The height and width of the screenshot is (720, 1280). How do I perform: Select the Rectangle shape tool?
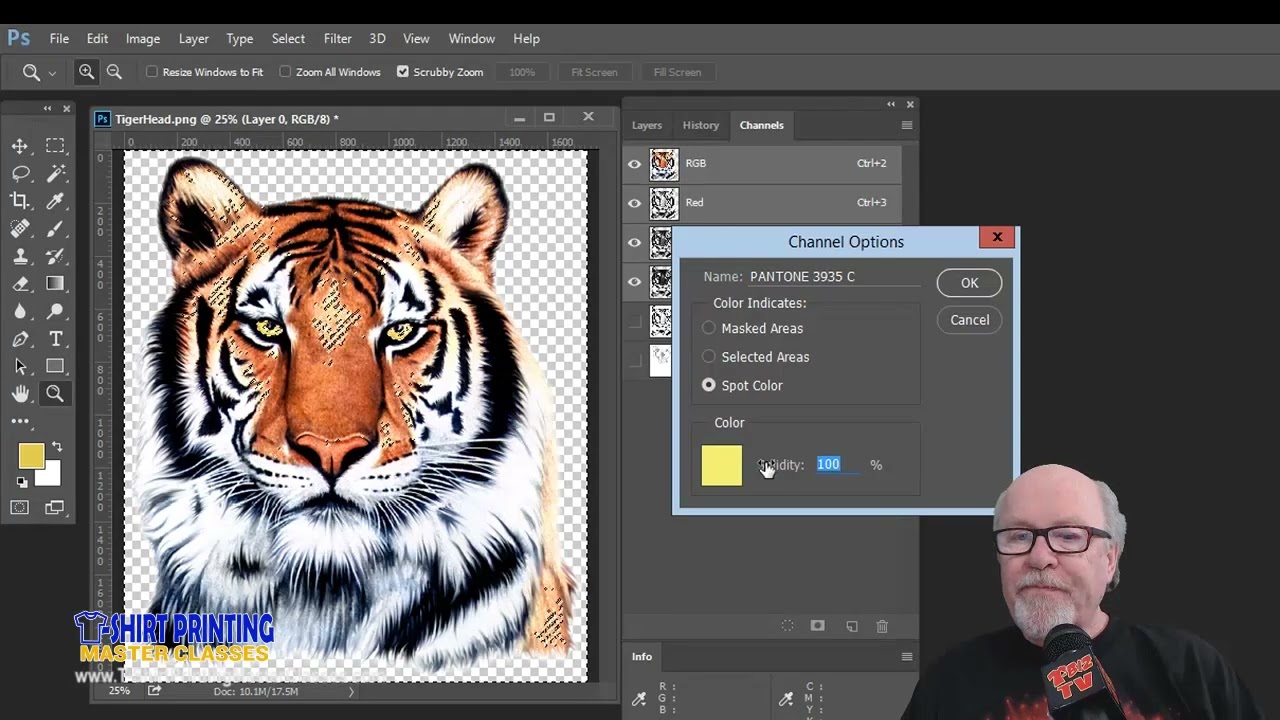pos(55,366)
